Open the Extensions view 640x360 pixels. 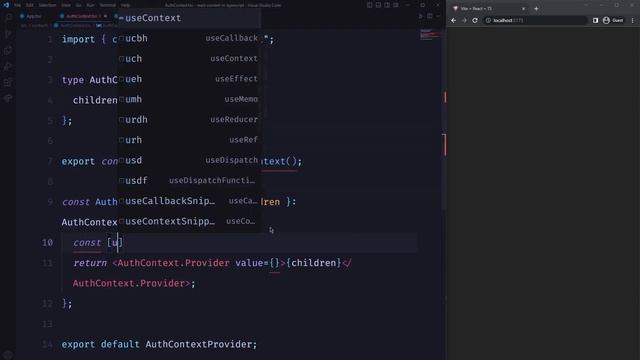coord(9,82)
